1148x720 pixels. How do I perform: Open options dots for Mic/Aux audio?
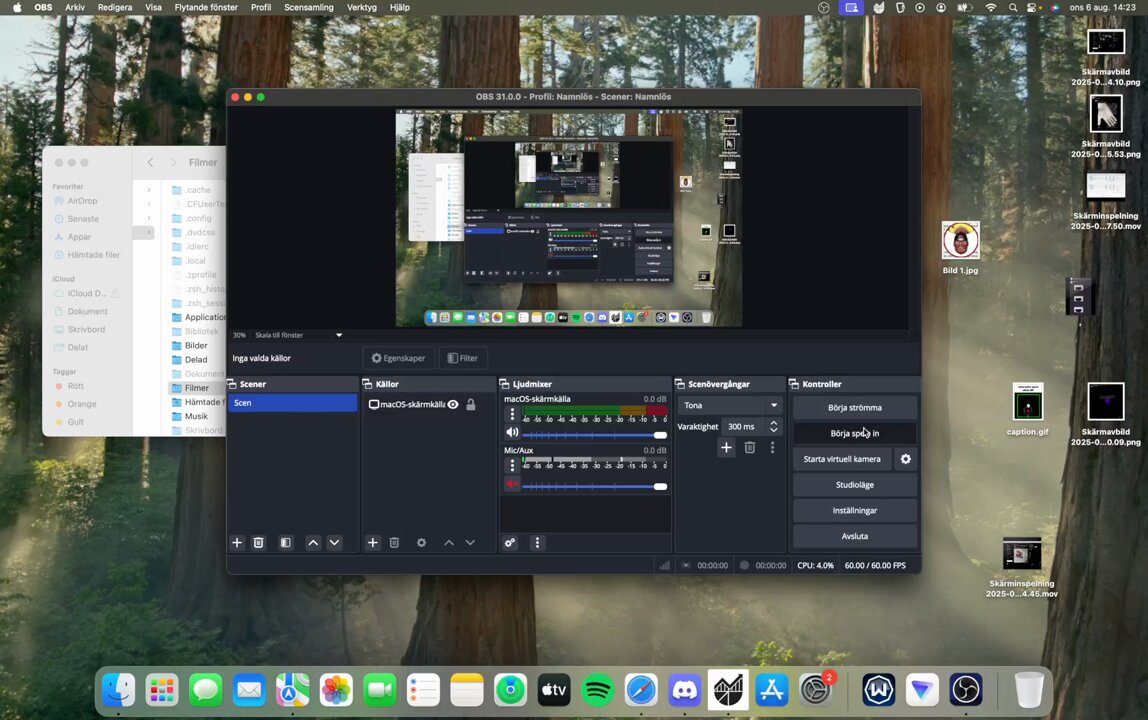512,465
